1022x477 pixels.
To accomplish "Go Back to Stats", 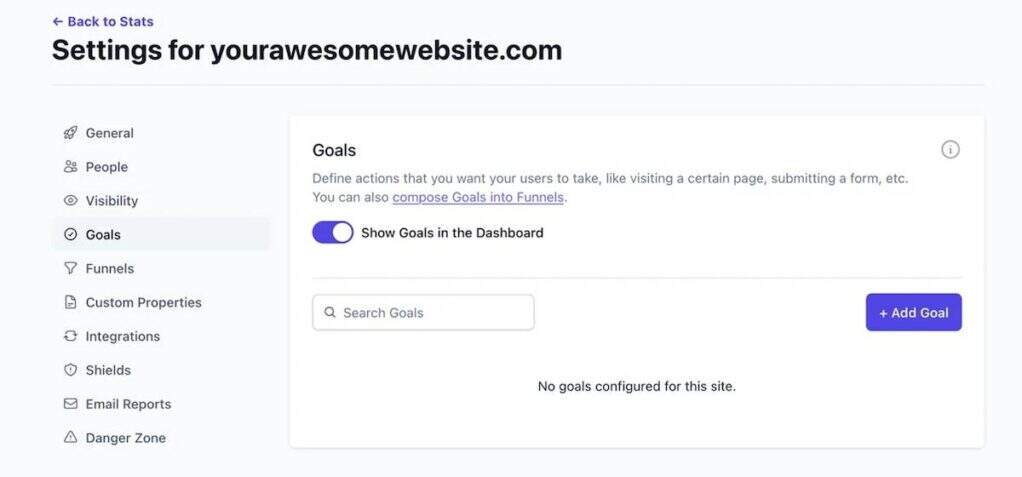I will click(x=103, y=21).
